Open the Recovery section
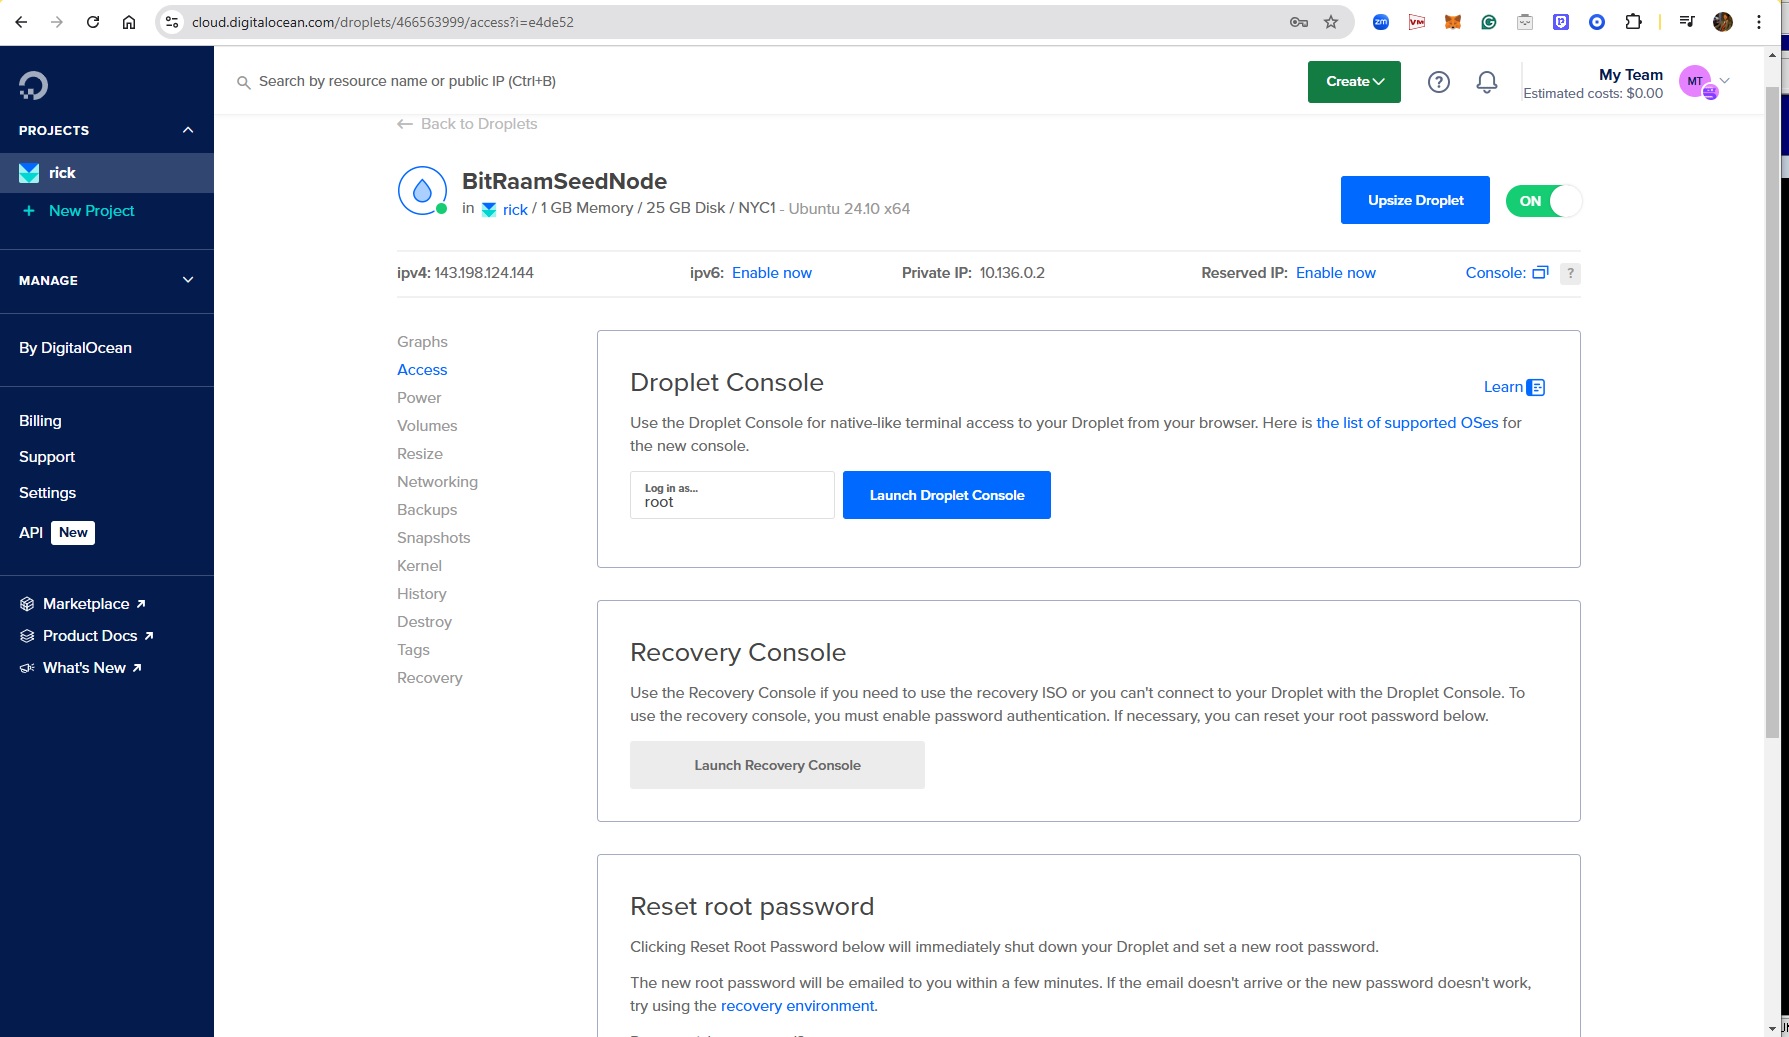This screenshot has height=1037, width=1789. click(430, 678)
